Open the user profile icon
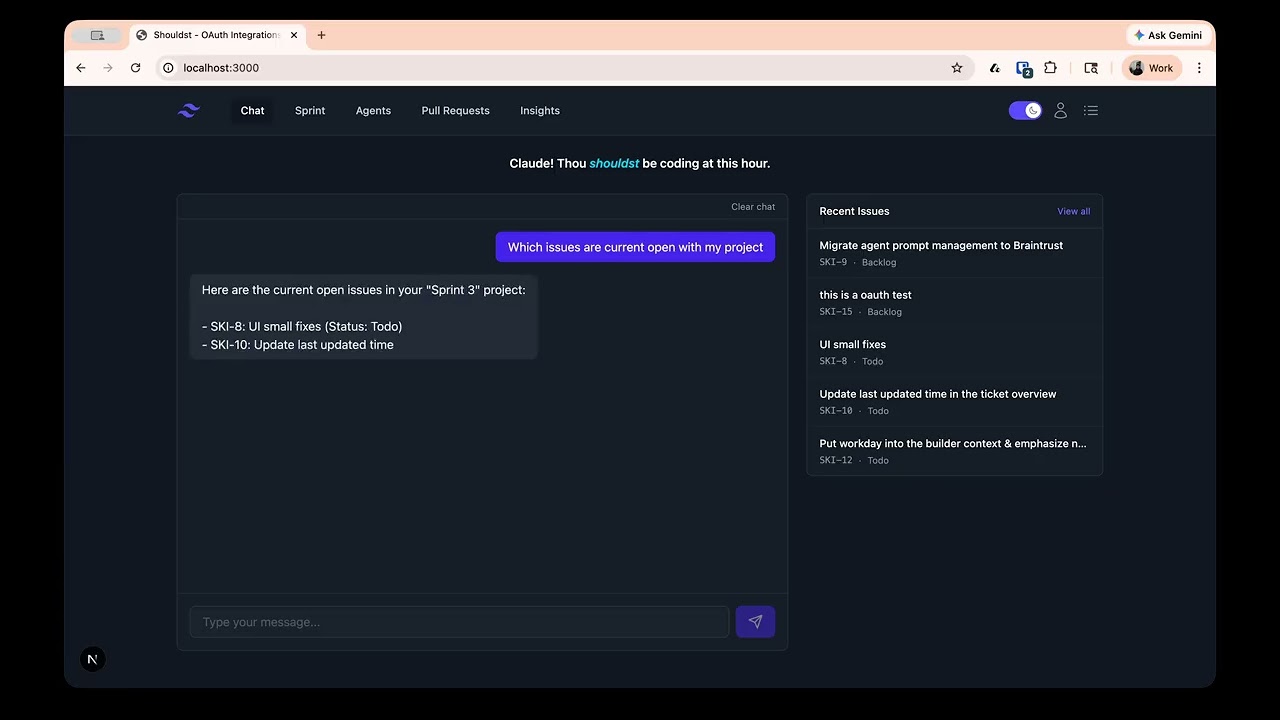Screen dimensions: 1280x720 coord(1061,111)
